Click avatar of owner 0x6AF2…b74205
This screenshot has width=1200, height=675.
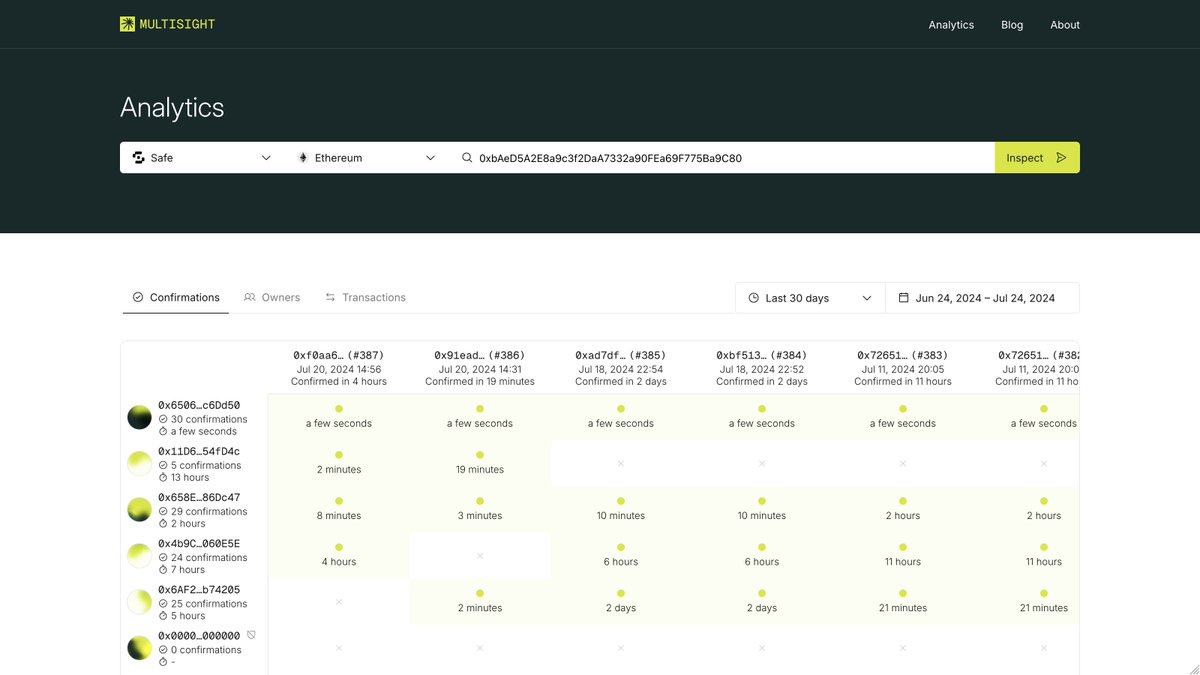(140, 602)
